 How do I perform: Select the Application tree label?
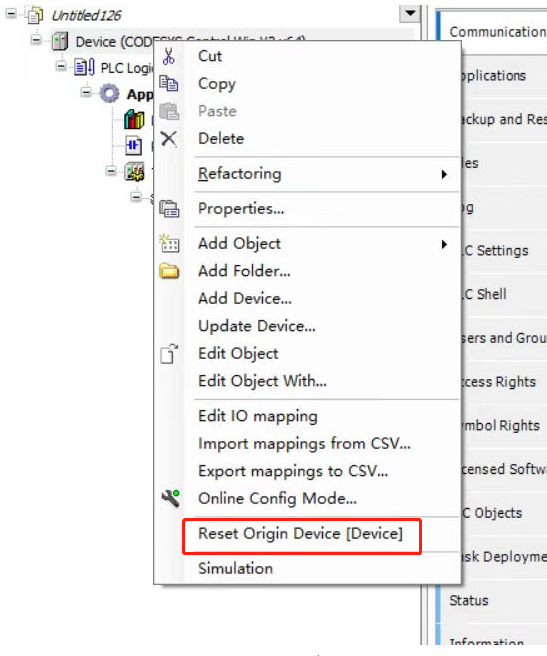[x=140, y=95]
